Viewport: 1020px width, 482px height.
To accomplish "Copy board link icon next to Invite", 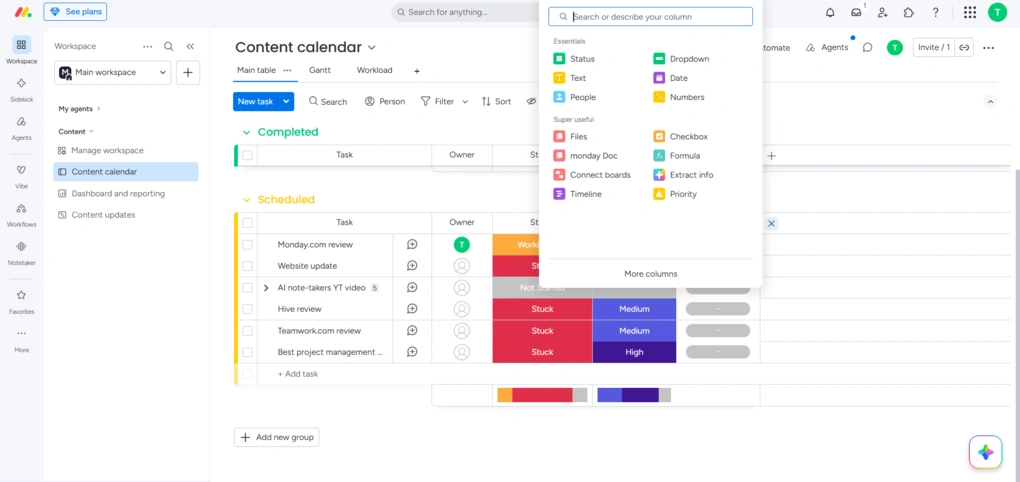I will [964, 47].
